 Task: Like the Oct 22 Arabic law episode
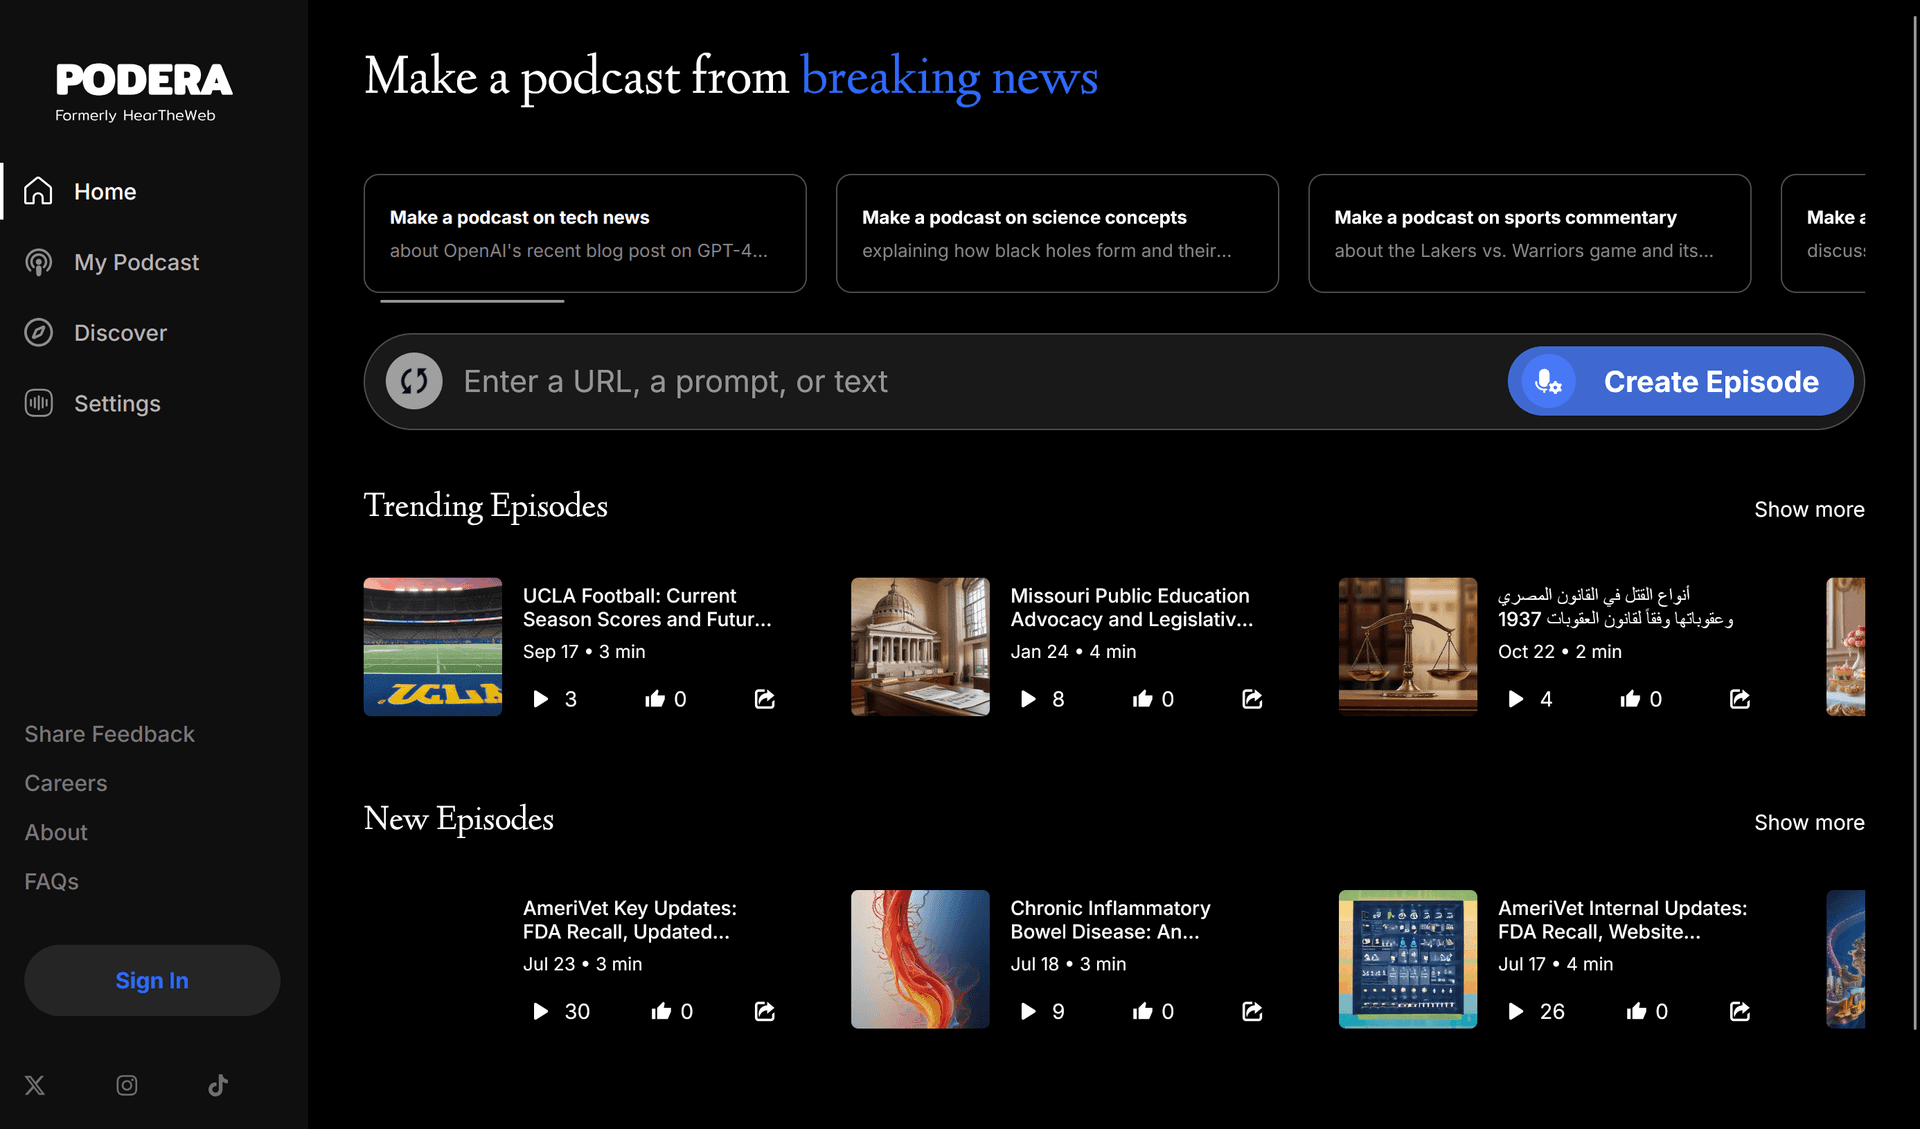click(x=1631, y=699)
